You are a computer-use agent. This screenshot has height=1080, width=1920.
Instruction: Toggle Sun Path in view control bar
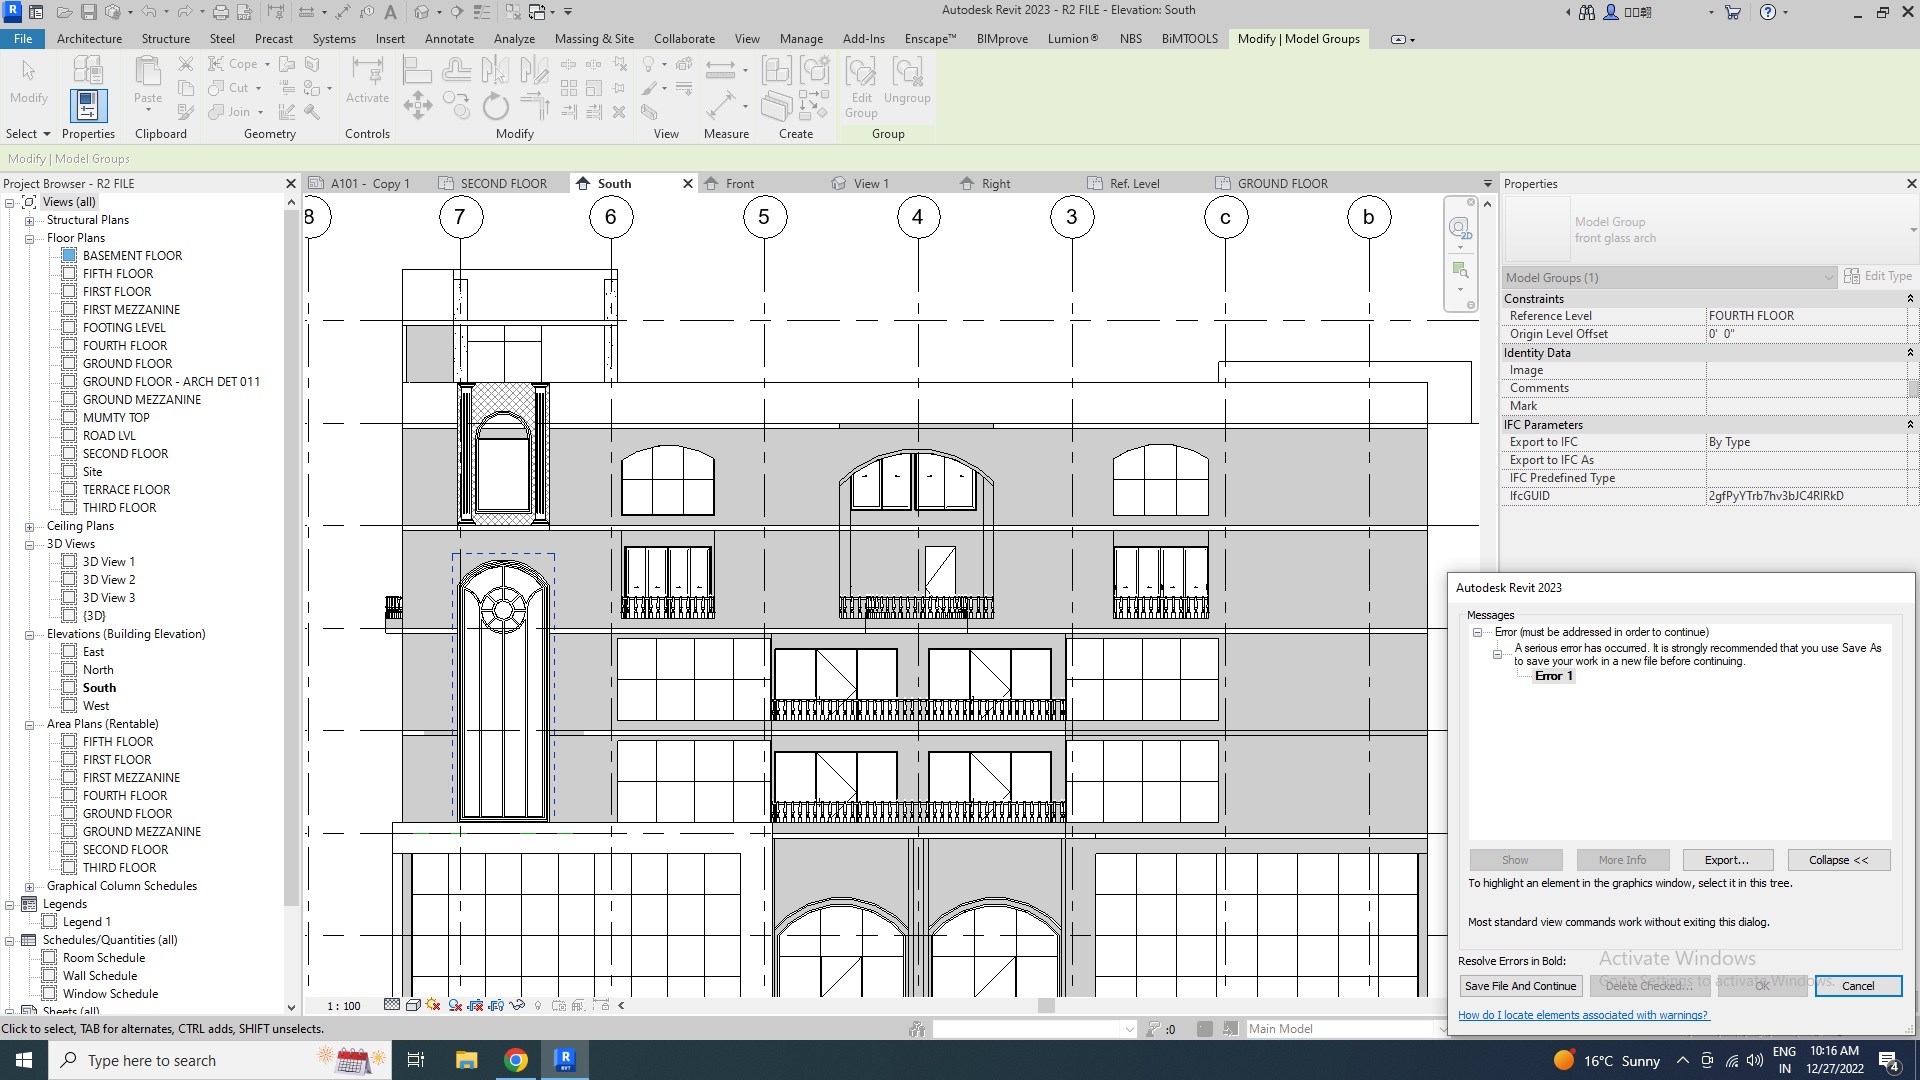pyautogui.click(x=433, y=1005)
